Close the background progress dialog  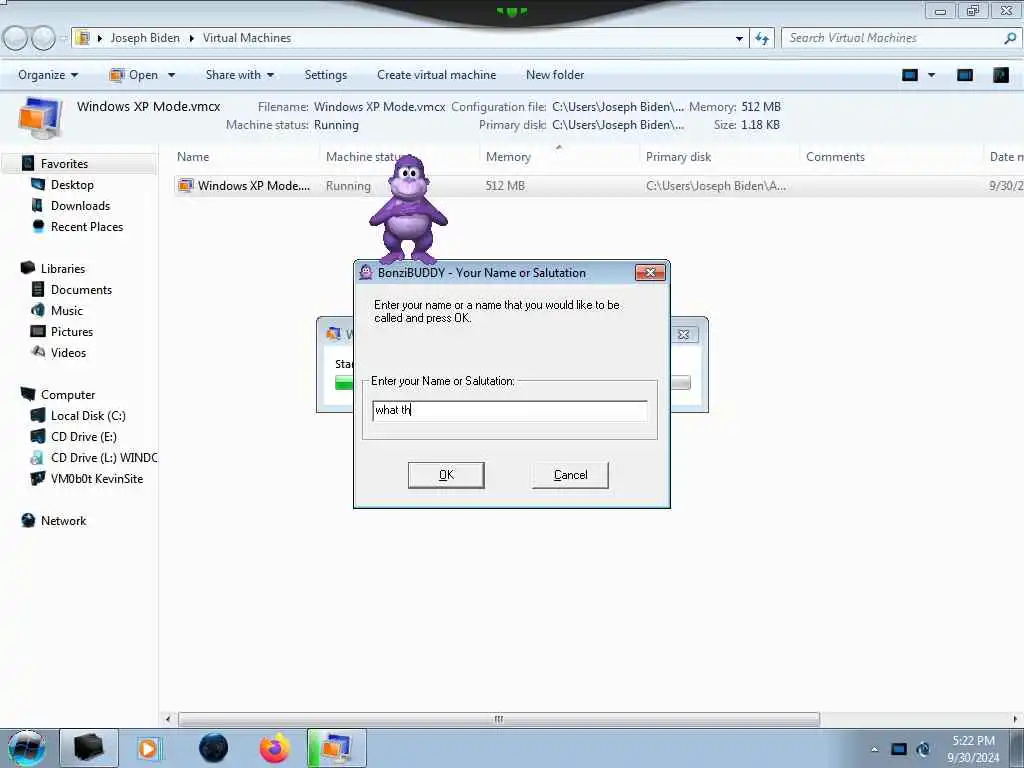tap(683, 334)
